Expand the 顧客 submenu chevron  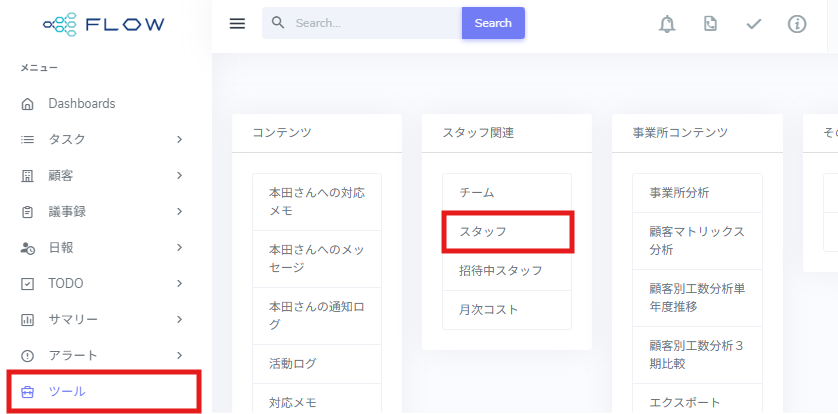coord(180,176)
